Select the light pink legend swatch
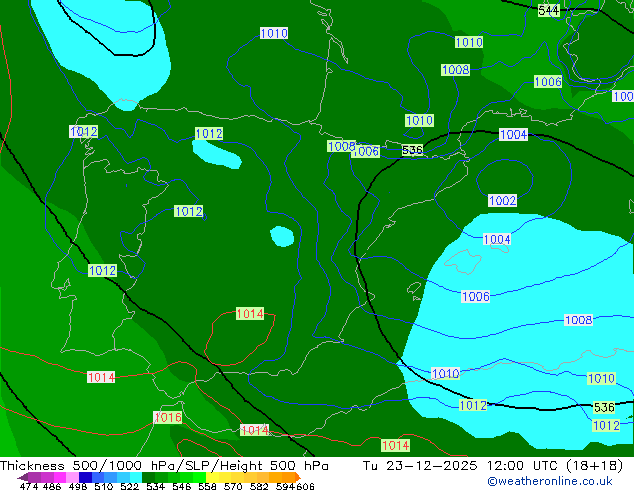Viewport: 634px width, 490px height. (72, 477)
